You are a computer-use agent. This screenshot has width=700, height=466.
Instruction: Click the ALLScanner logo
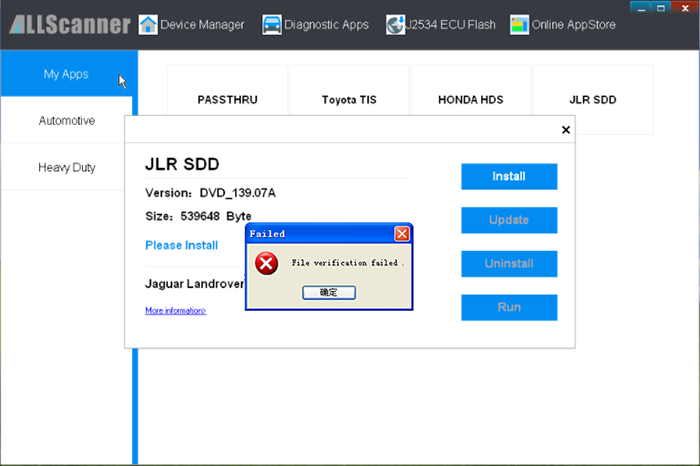[70, 25]
